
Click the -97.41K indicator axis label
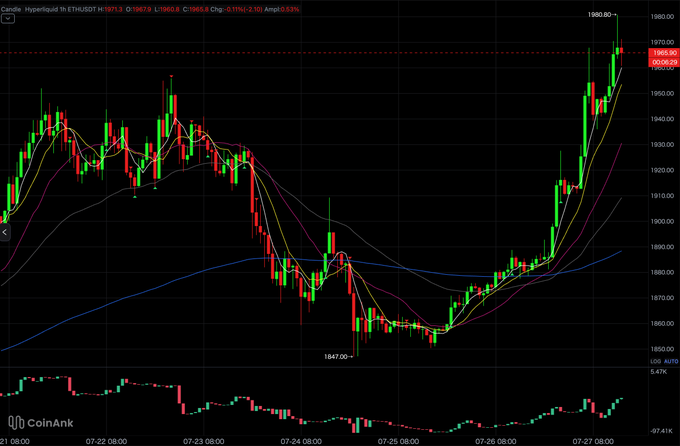point(661,431)
